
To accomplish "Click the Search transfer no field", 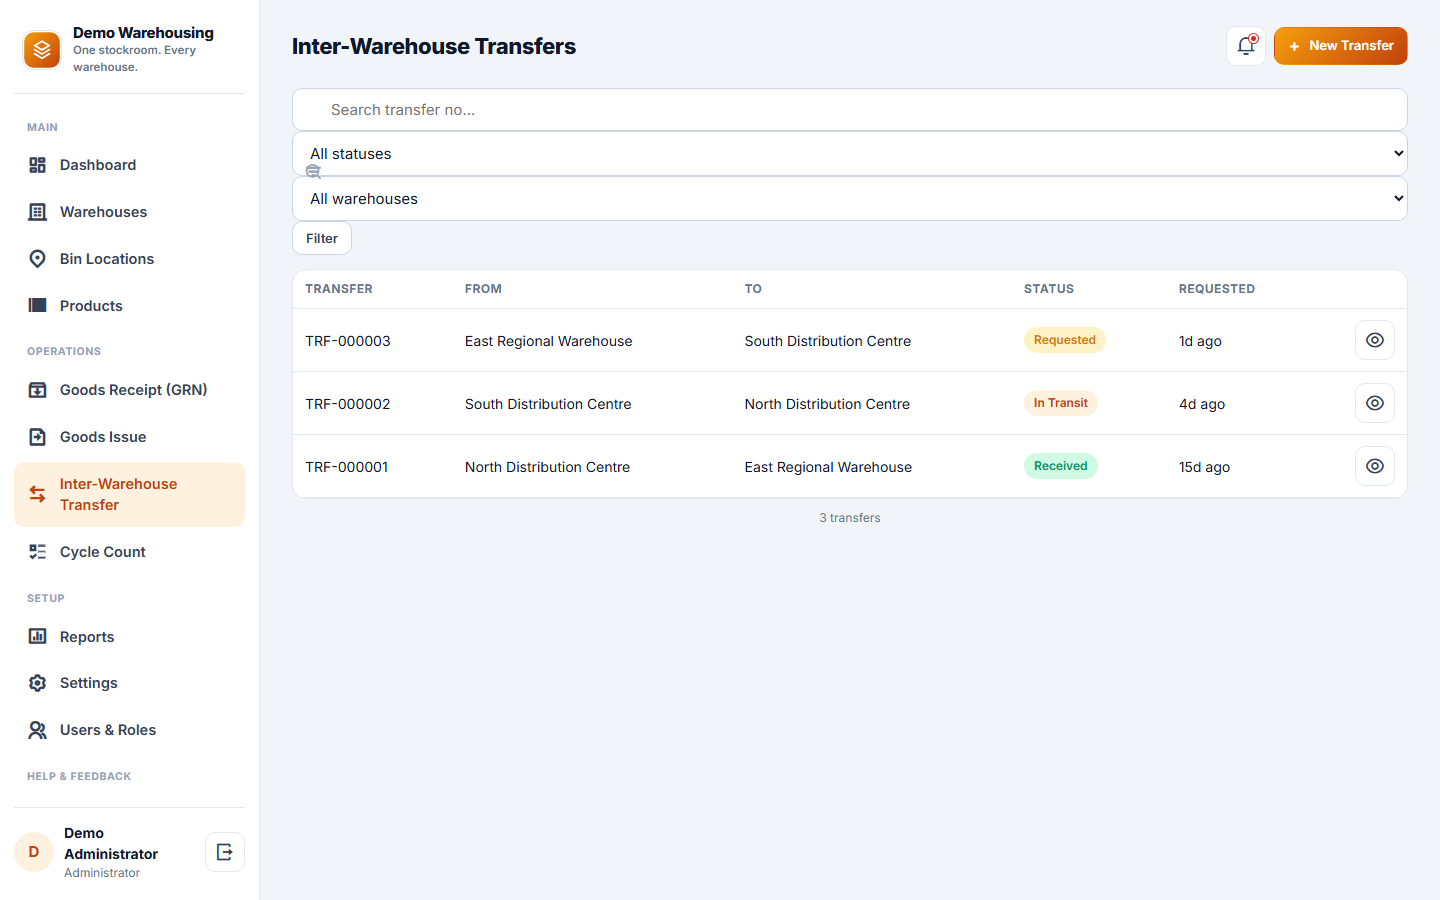I will point(850,110).
